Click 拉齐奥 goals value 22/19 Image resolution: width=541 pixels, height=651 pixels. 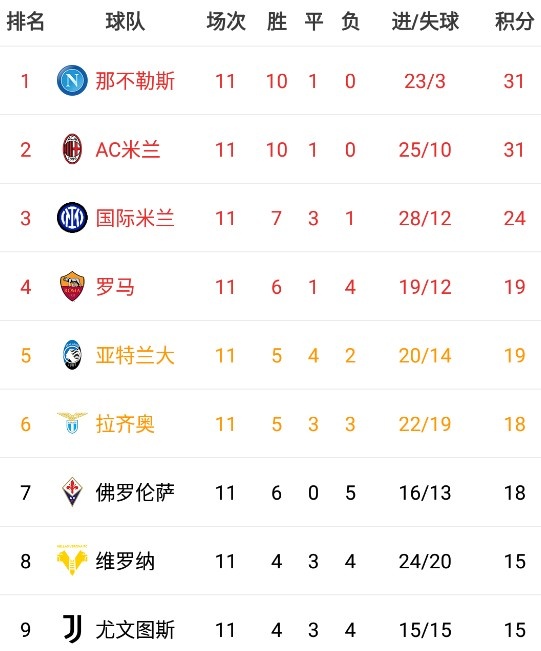425,424
